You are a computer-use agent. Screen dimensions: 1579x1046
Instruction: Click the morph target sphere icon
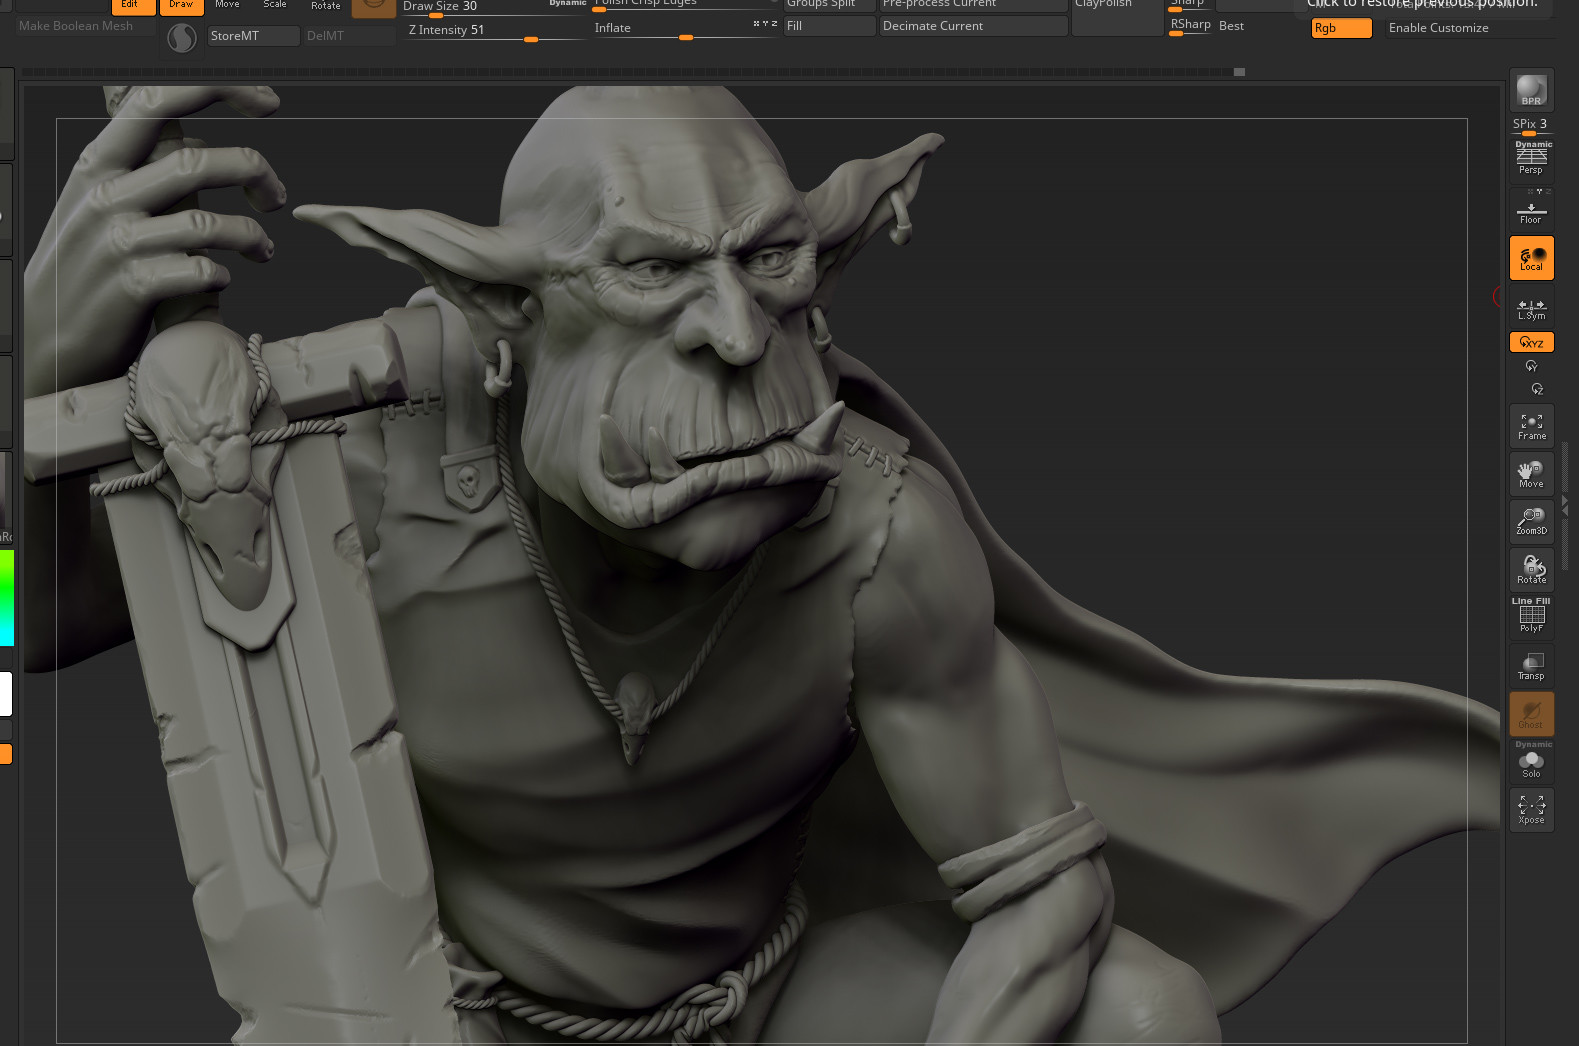[181, 38]
